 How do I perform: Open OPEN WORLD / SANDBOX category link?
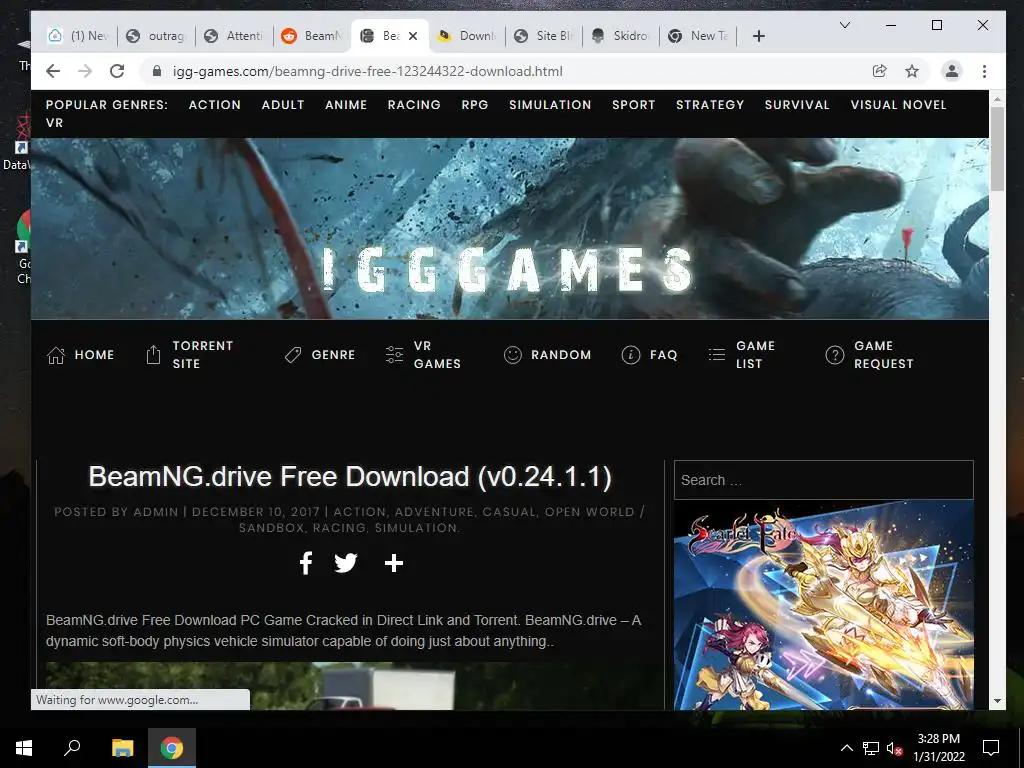[x=441, y=520]
